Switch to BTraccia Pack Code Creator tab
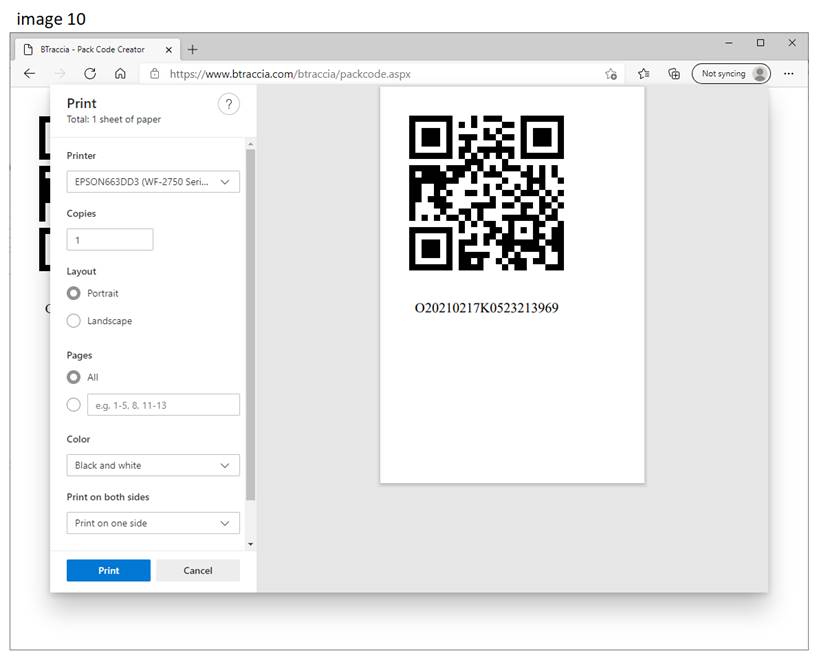This screenshot has height=662, width=817. pyautogui.click(x=93, y=49)
